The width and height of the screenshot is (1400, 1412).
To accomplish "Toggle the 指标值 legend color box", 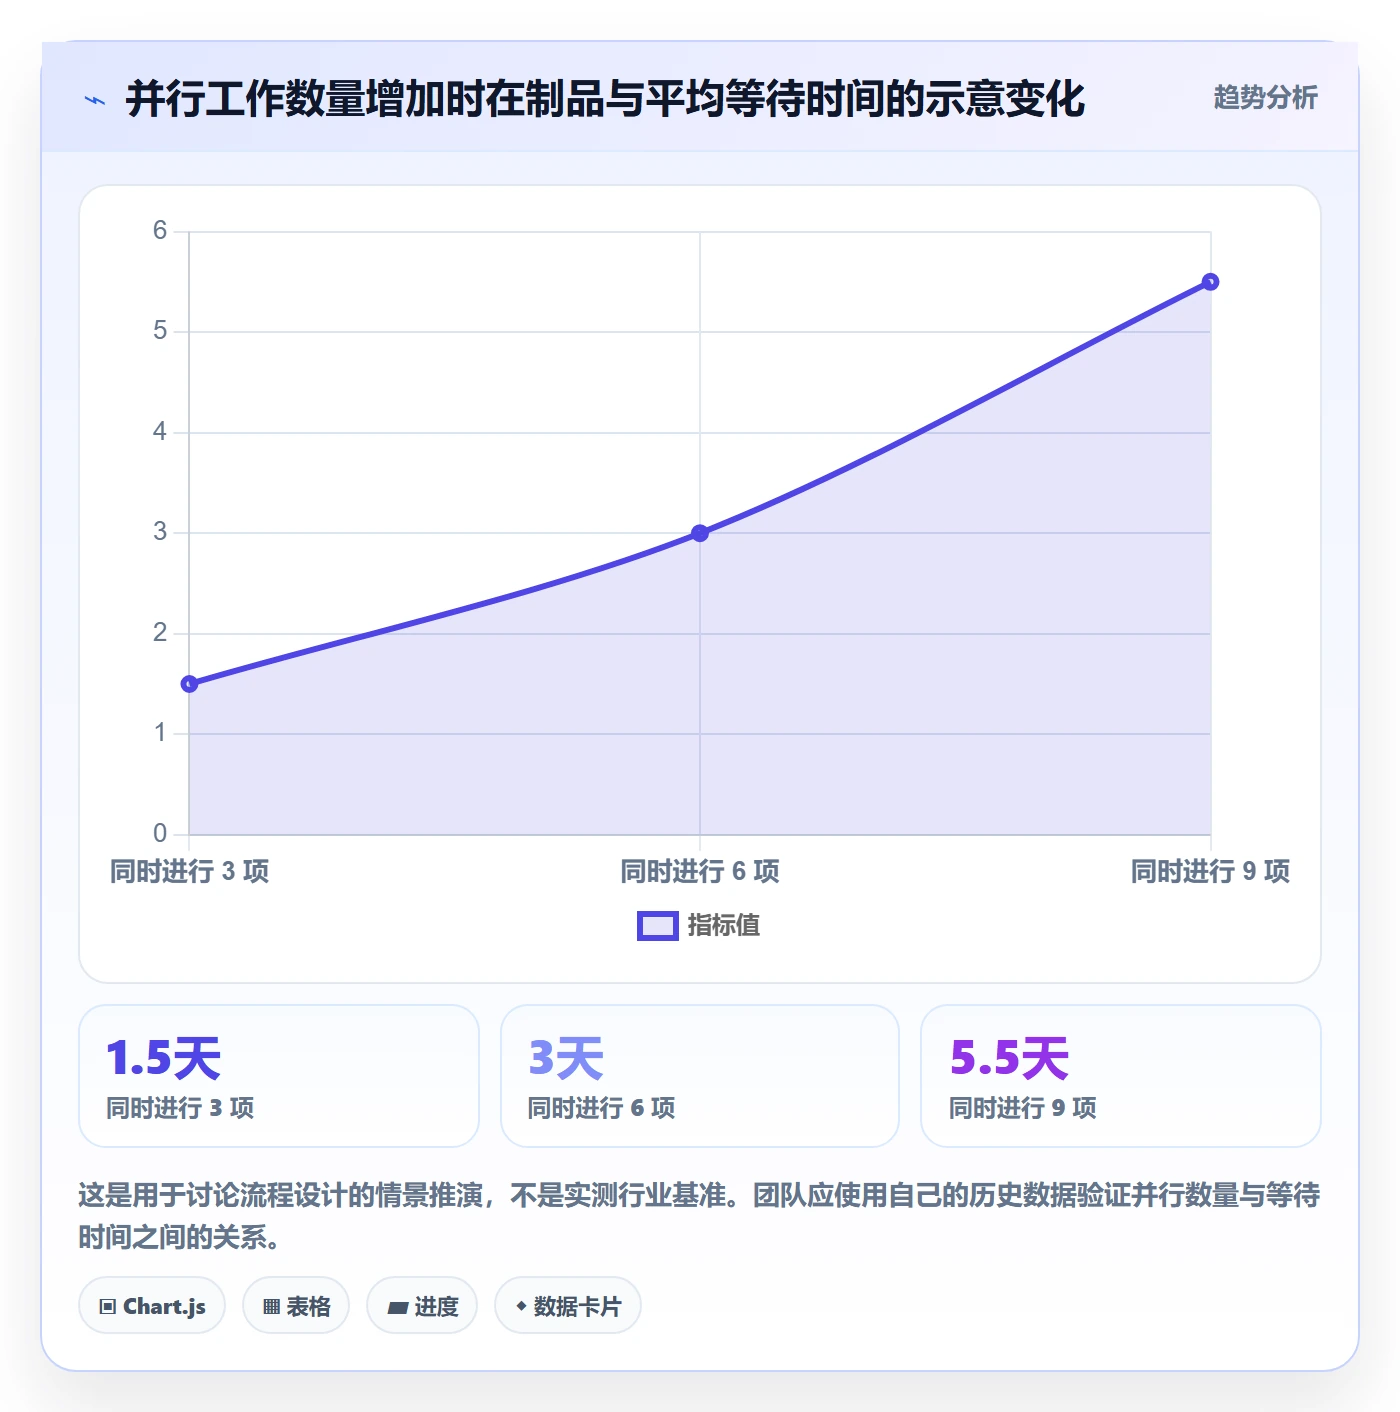I will (658, 926).
